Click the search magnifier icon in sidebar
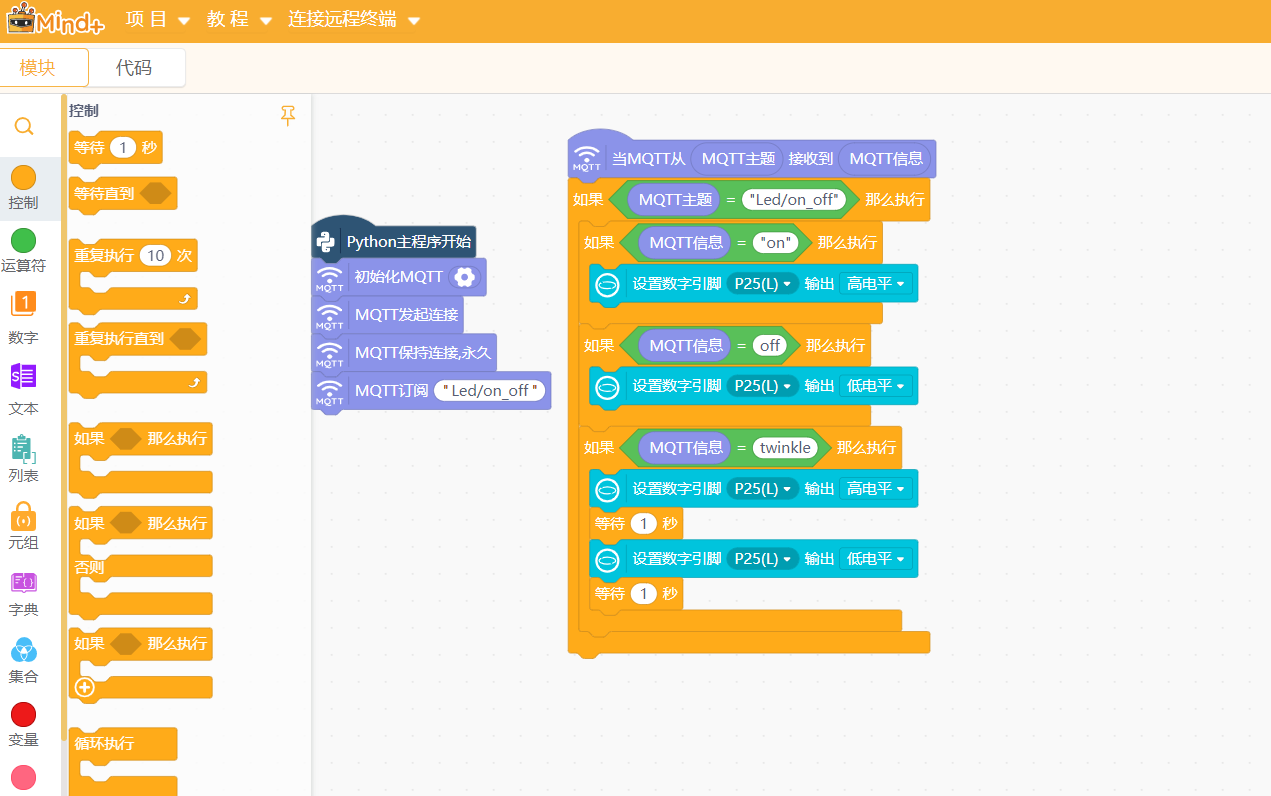The height and width of the screenshot is (796, 1271). tap(24, 126)
